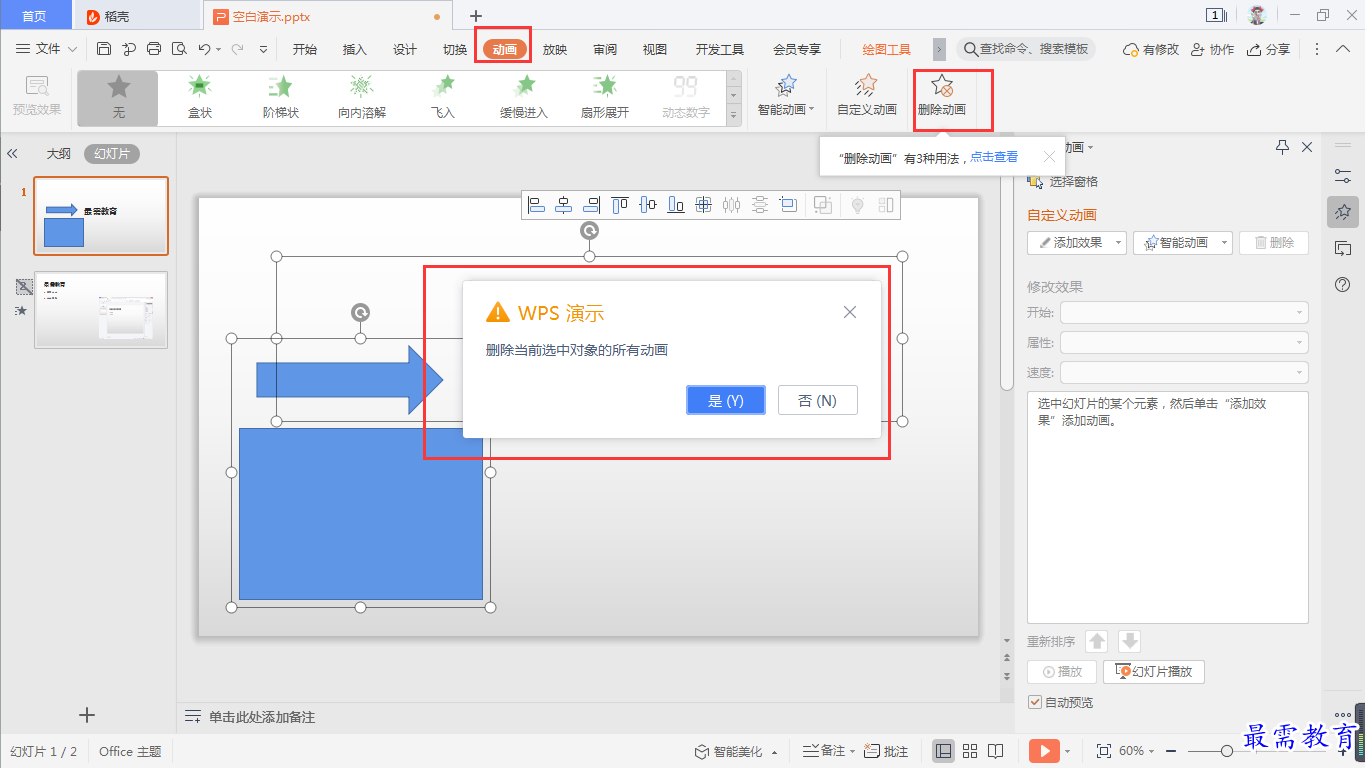This screenshot has width=1365, height=768.
Task: Open the 文件 menu dropdown
Action: (x=47, y=49)
